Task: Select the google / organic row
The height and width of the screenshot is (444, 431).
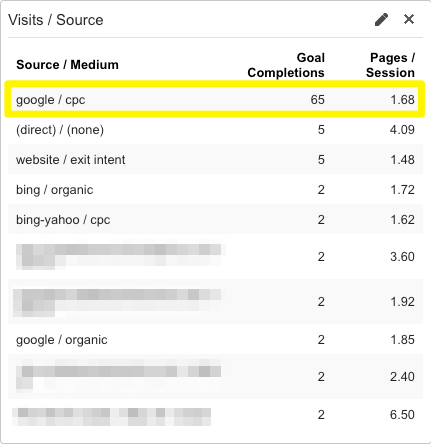Action: click(x=215, y=340)
